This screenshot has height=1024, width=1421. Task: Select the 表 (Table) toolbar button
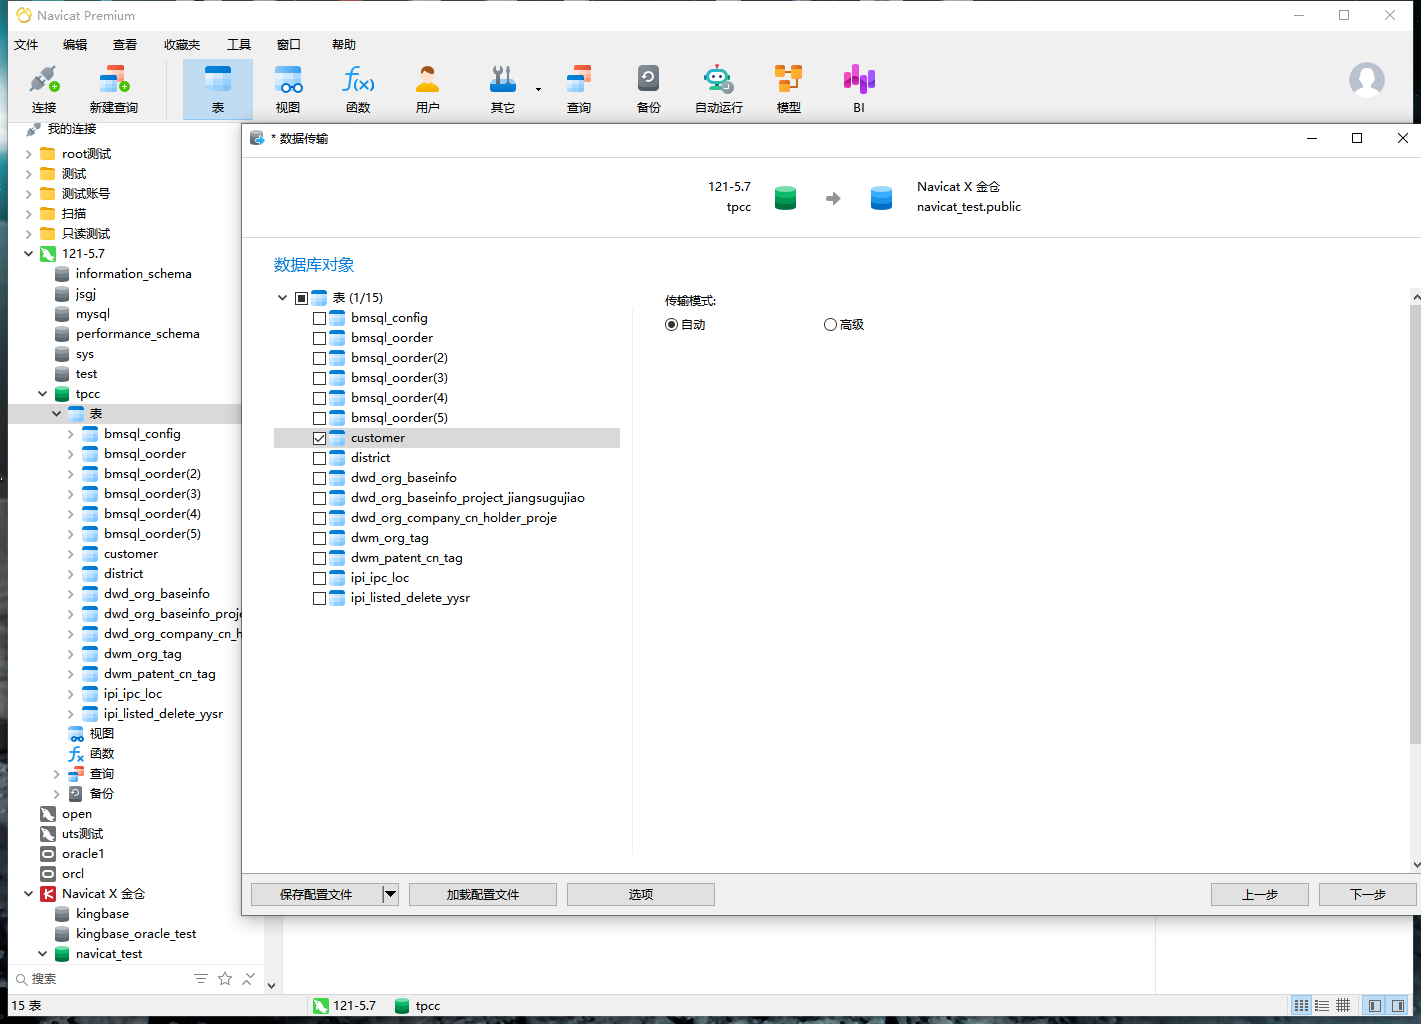(218, 89)
